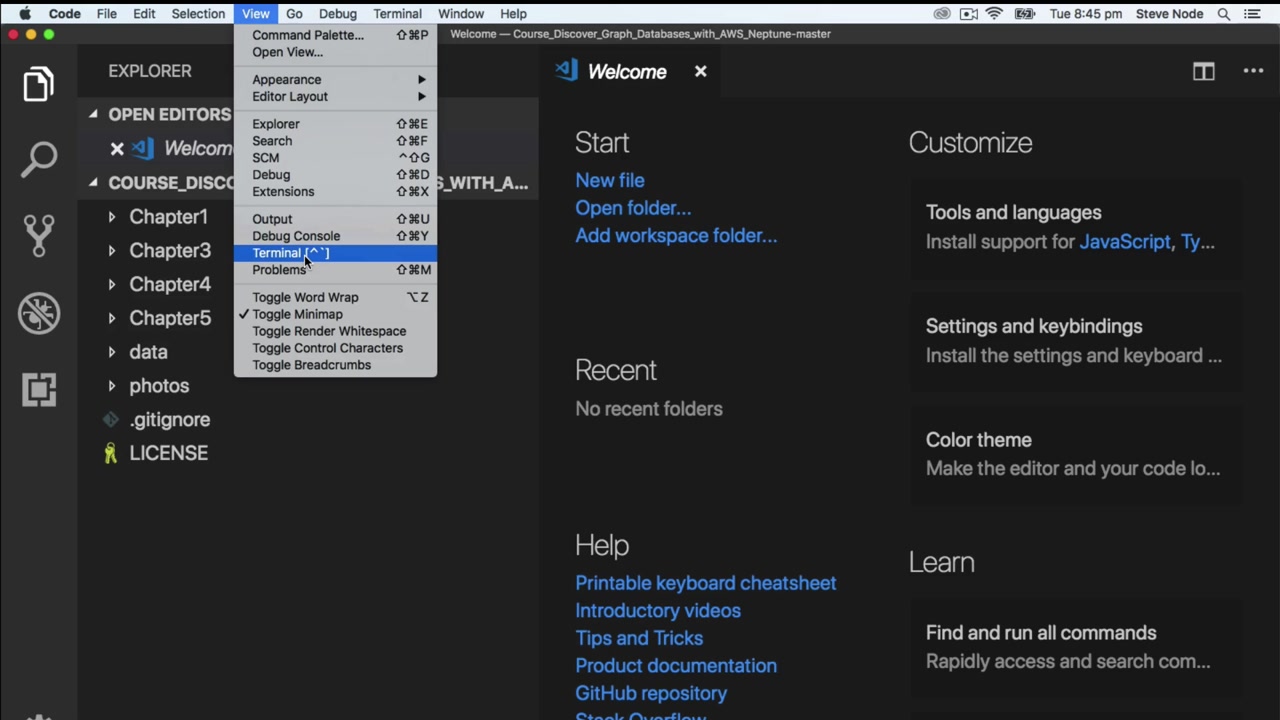Image resolution: width=1280 pixels, height=720 pixels.
Task: Click the Open folder... link
Action: [x=633, y=208]
